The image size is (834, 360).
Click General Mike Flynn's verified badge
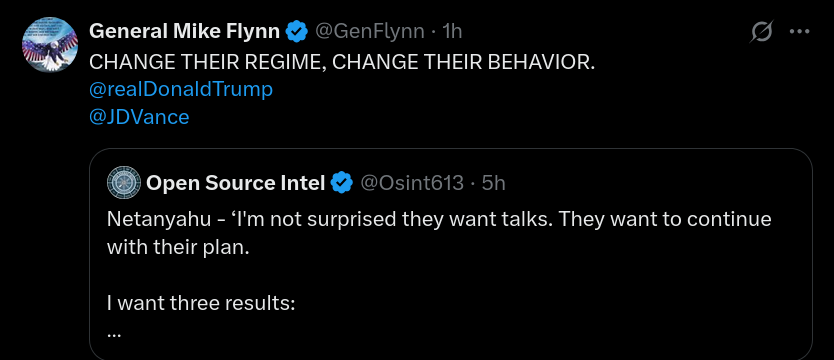click(297, 32)
